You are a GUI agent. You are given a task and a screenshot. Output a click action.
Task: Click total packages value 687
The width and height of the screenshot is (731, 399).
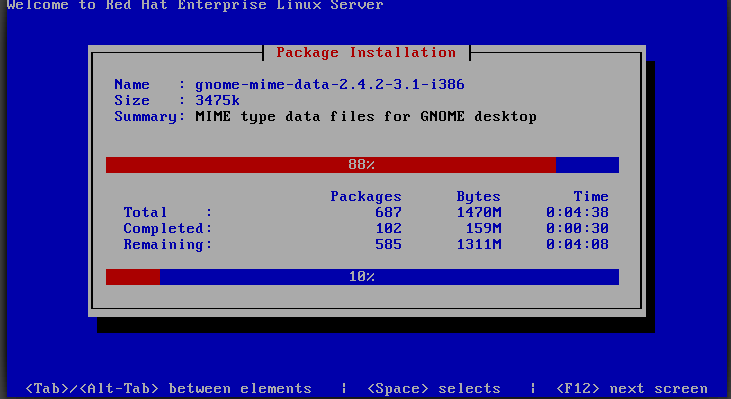coord(388,213)
